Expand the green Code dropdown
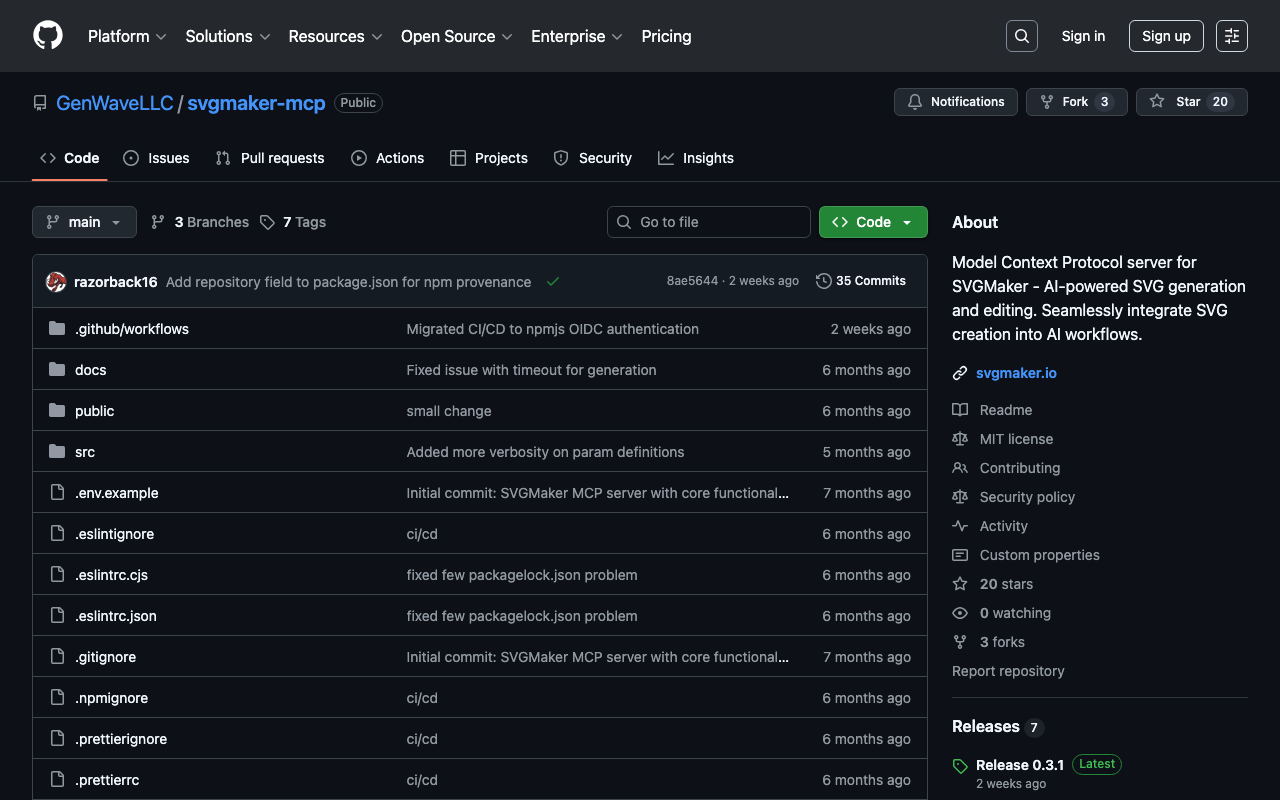The image size is (1280, 800). 872,222
